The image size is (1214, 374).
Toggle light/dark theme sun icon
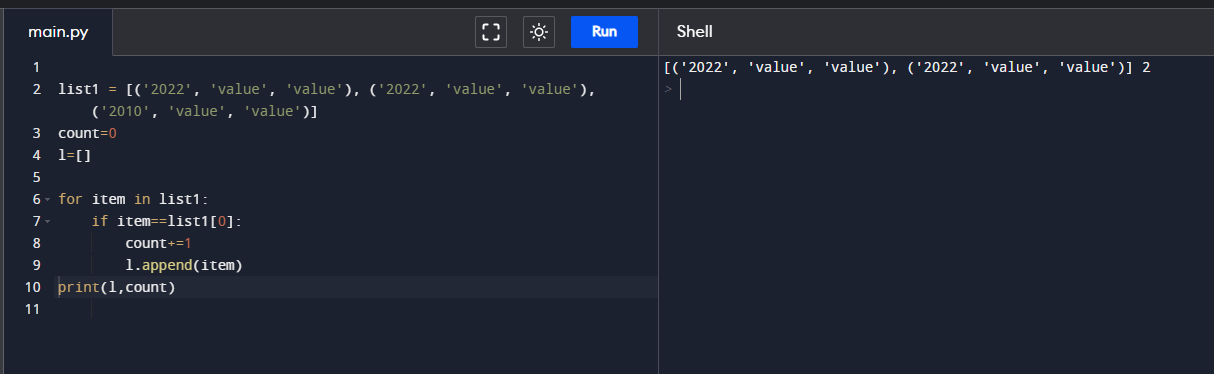coord(539,32)
